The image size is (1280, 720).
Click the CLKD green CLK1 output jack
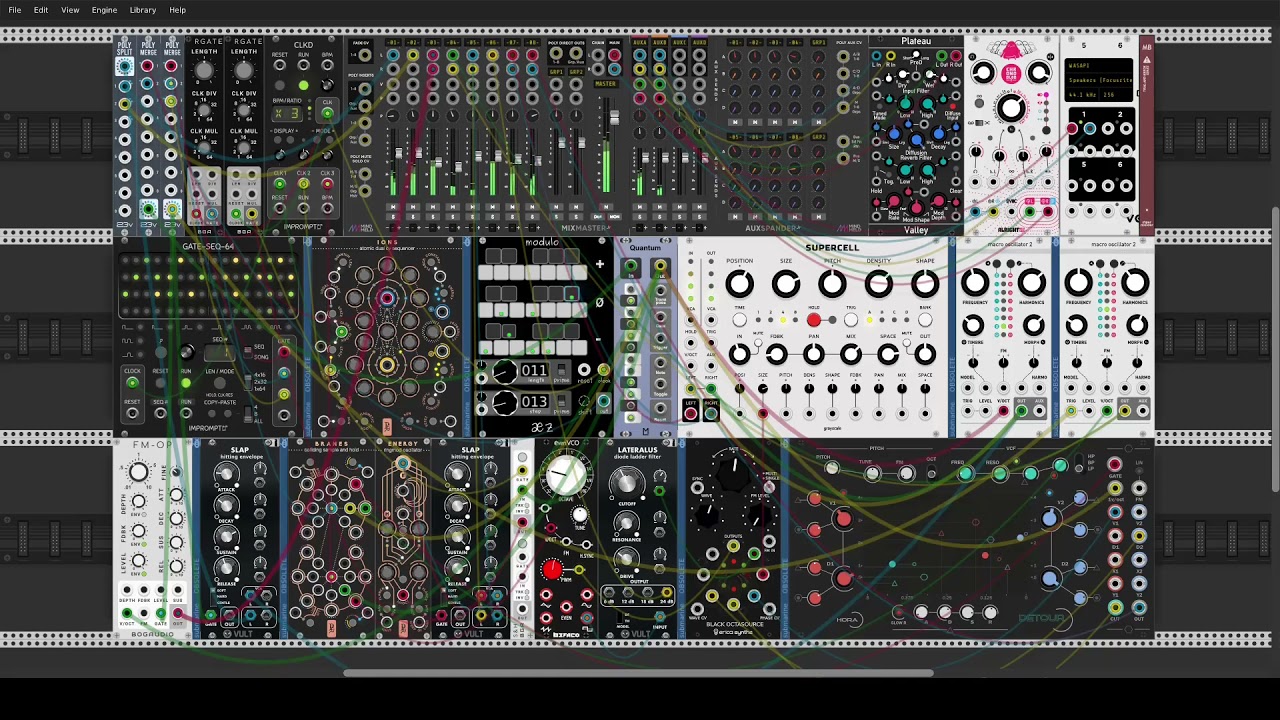pos(279,184)
